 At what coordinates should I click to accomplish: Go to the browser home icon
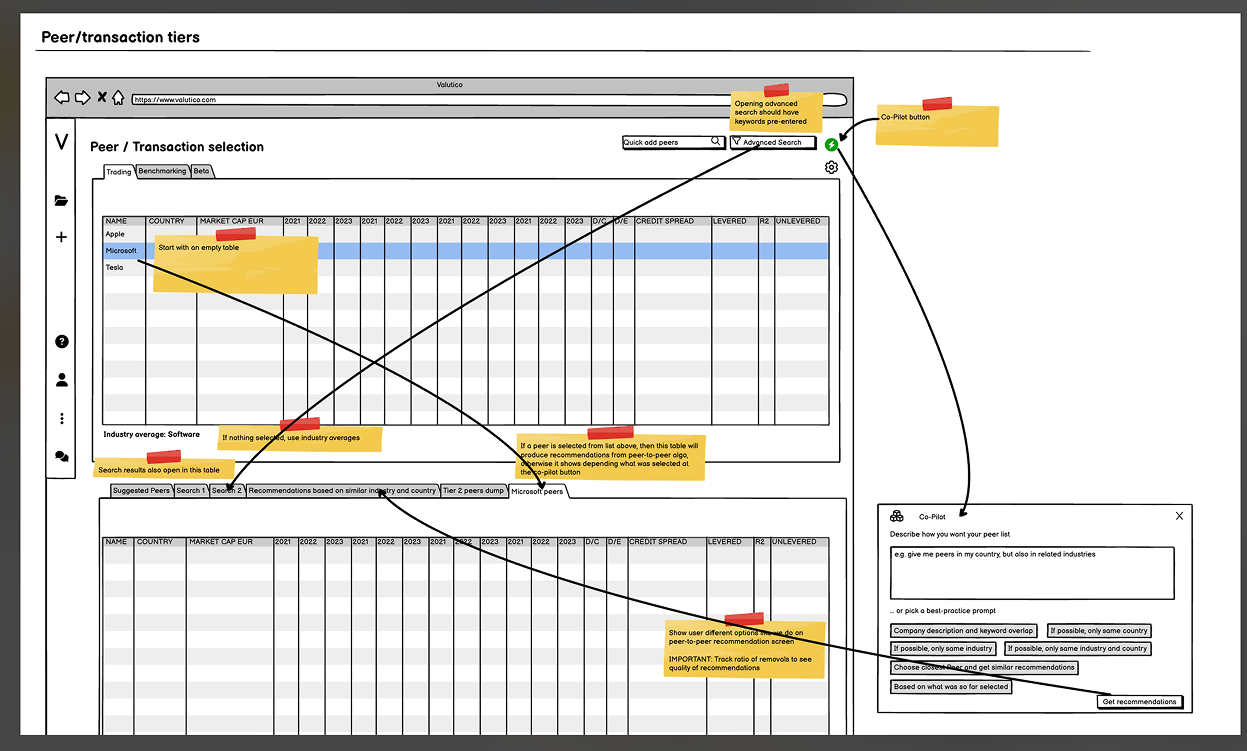[x=118, y=98]
